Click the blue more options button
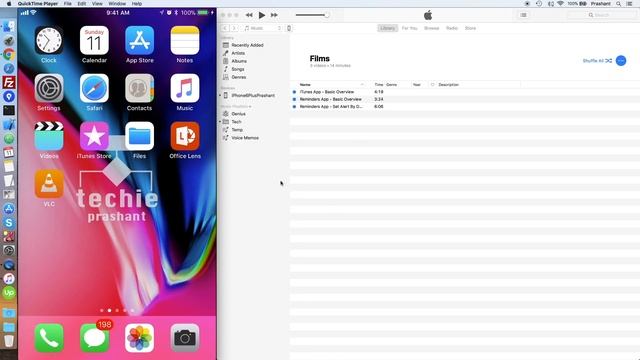The image size is (640, 360). coord(621,61)
